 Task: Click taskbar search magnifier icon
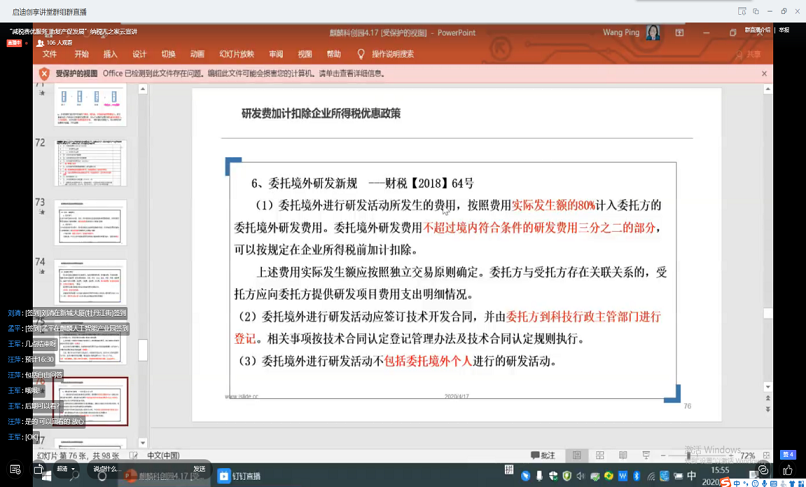(x=75, y=475)
